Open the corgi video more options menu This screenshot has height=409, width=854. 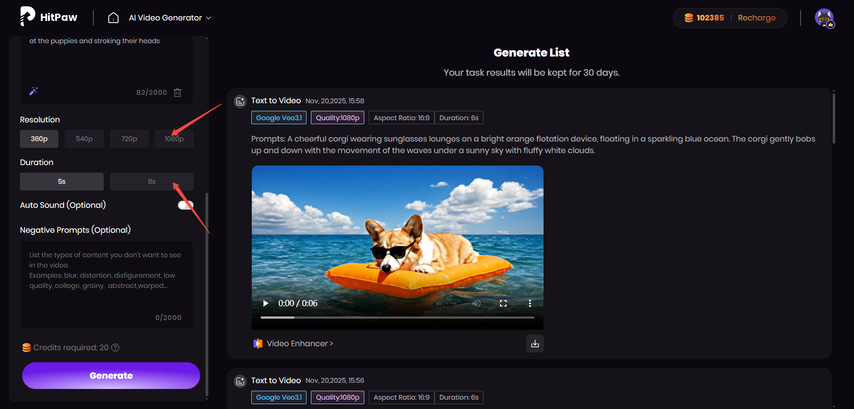[x=529, y=303]
